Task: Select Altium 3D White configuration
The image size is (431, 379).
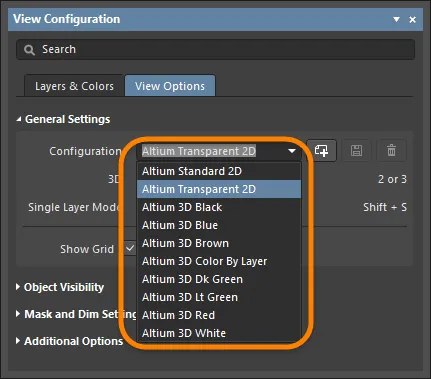Action: click(219, 333)
